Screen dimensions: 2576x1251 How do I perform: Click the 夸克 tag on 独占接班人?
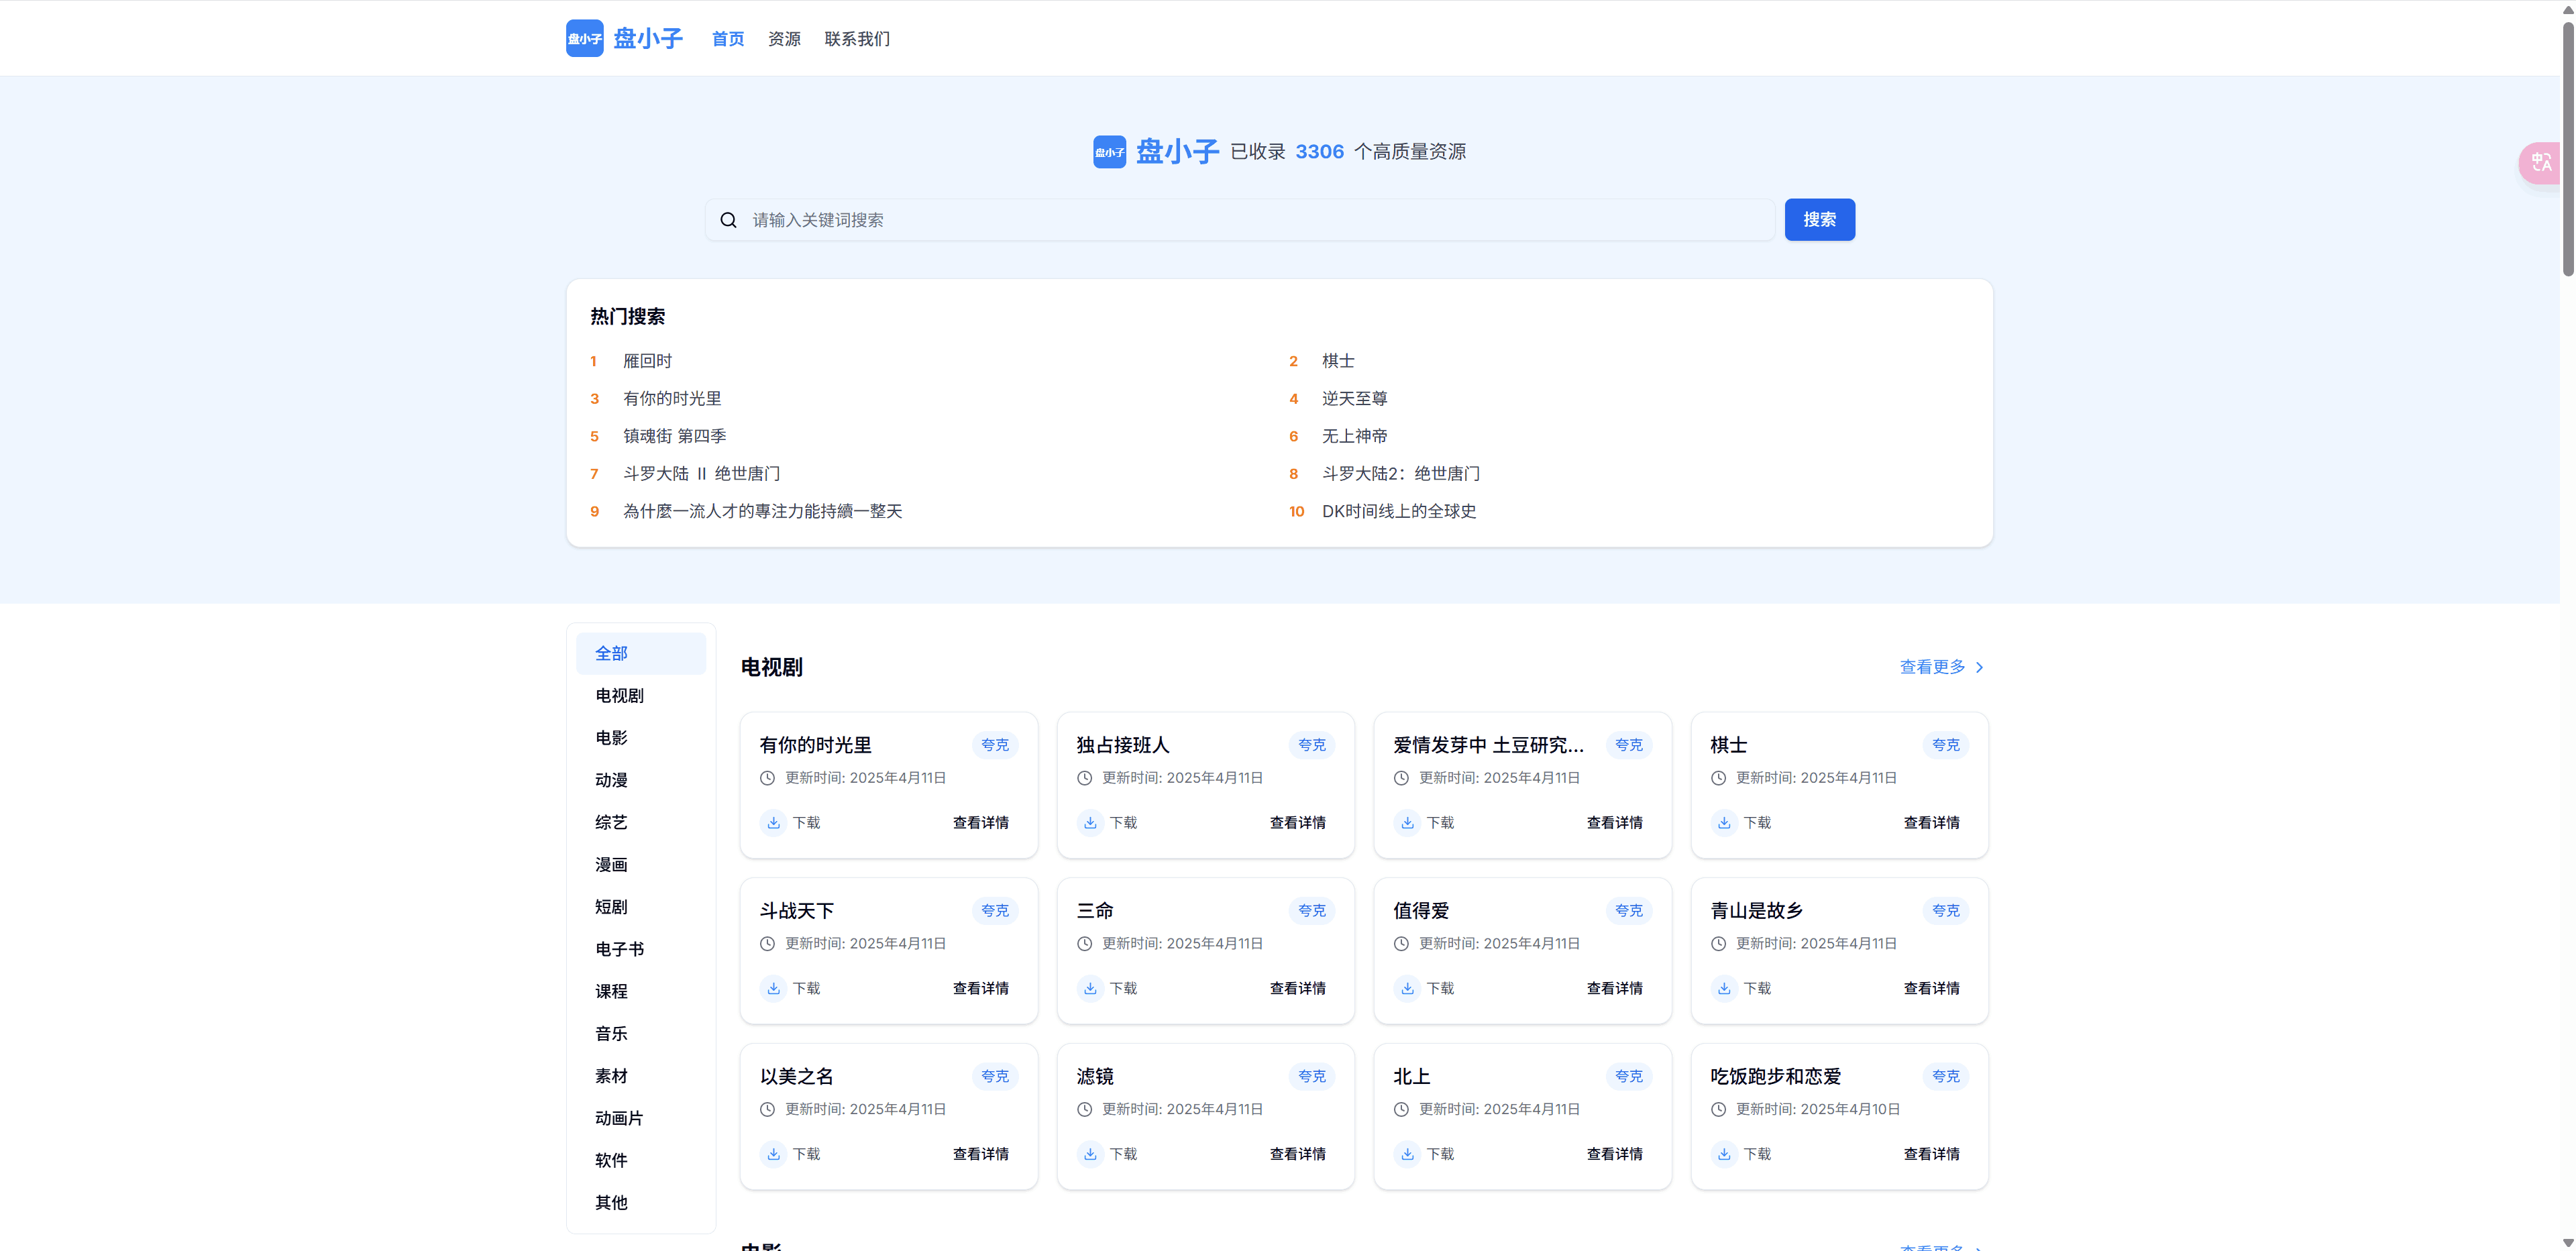click(x=1311, y=745)
